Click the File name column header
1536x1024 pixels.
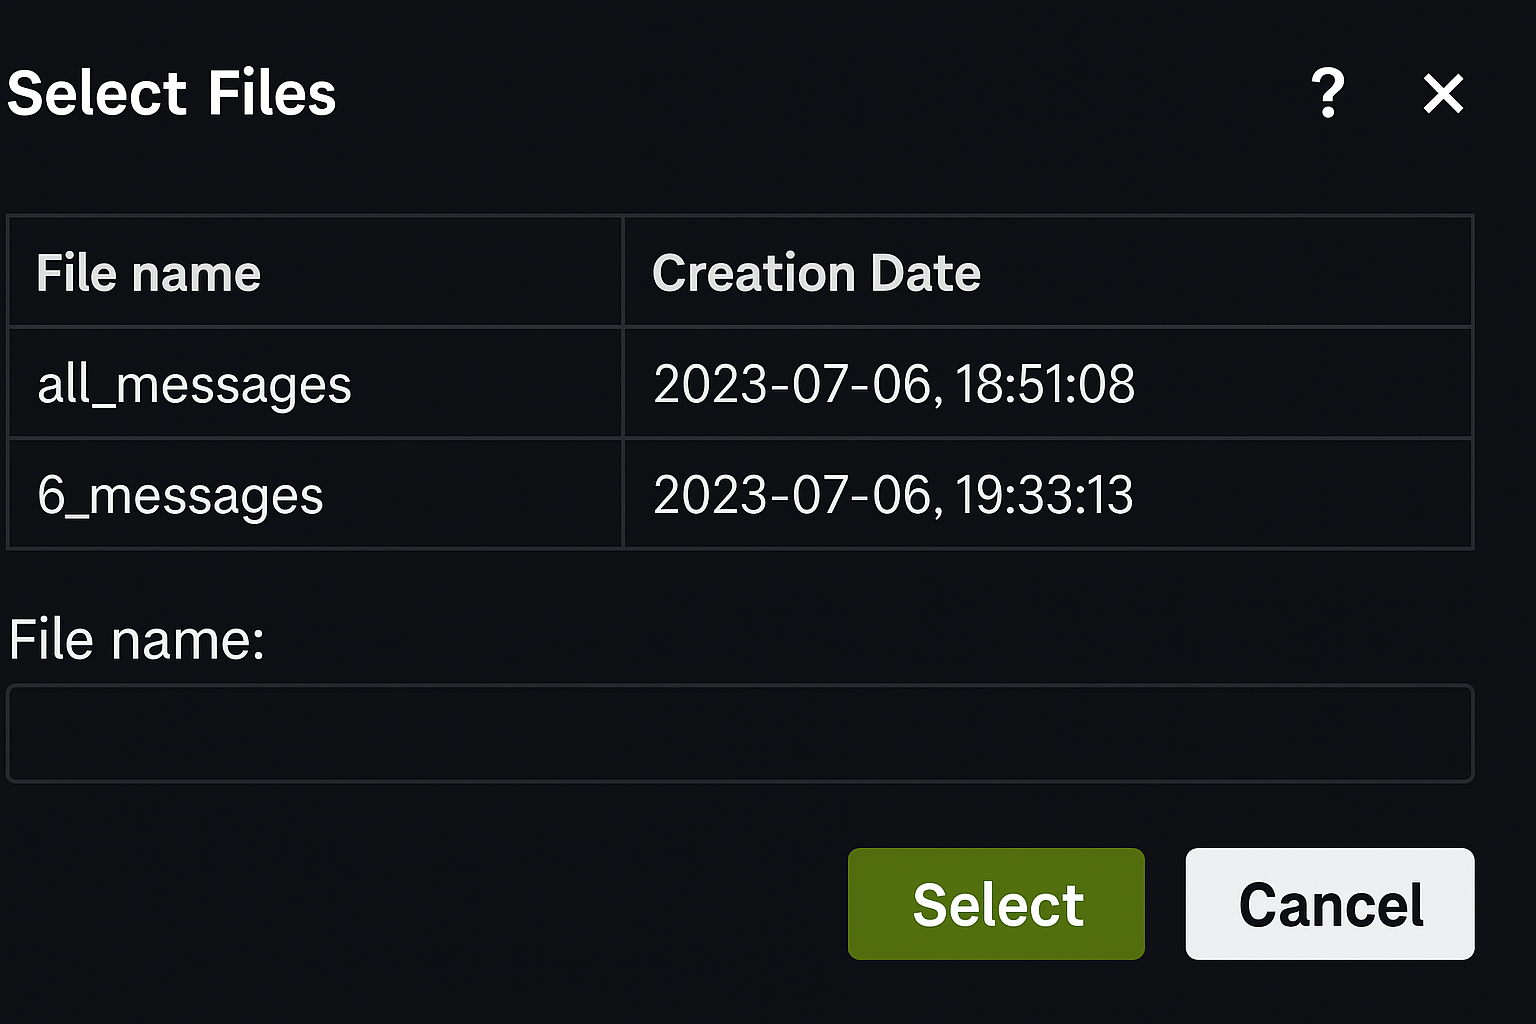coord(148,272)
